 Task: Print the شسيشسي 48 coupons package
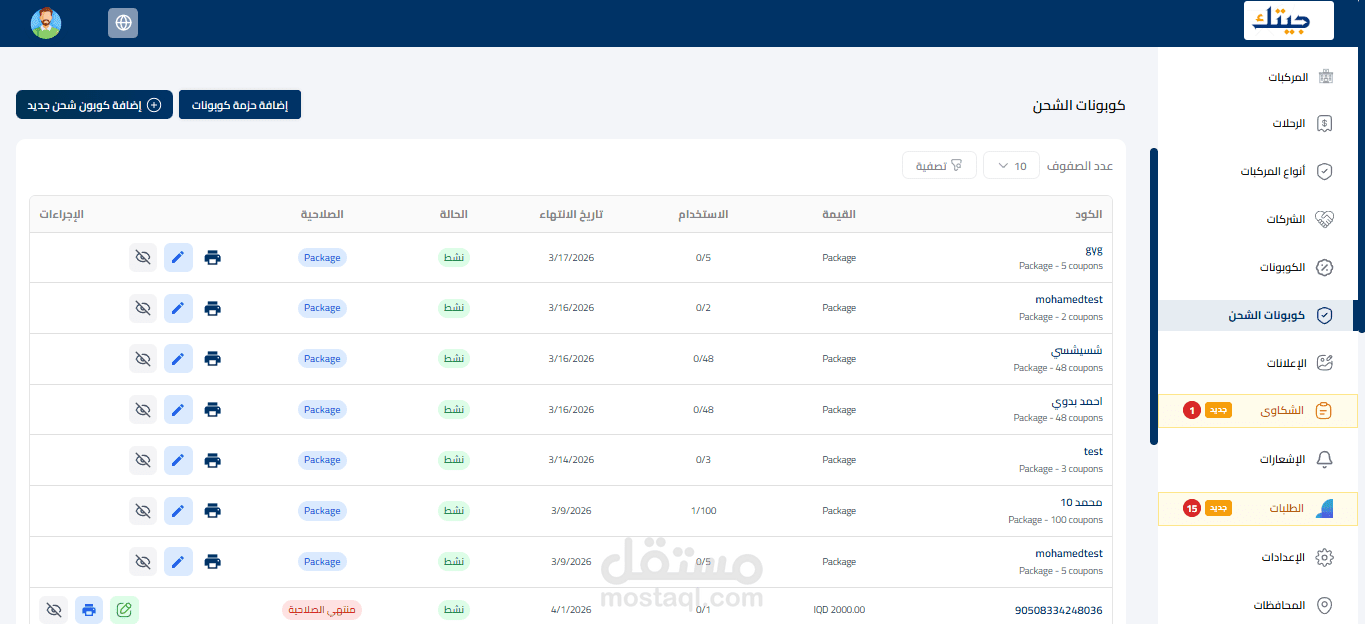pos(212,359)
